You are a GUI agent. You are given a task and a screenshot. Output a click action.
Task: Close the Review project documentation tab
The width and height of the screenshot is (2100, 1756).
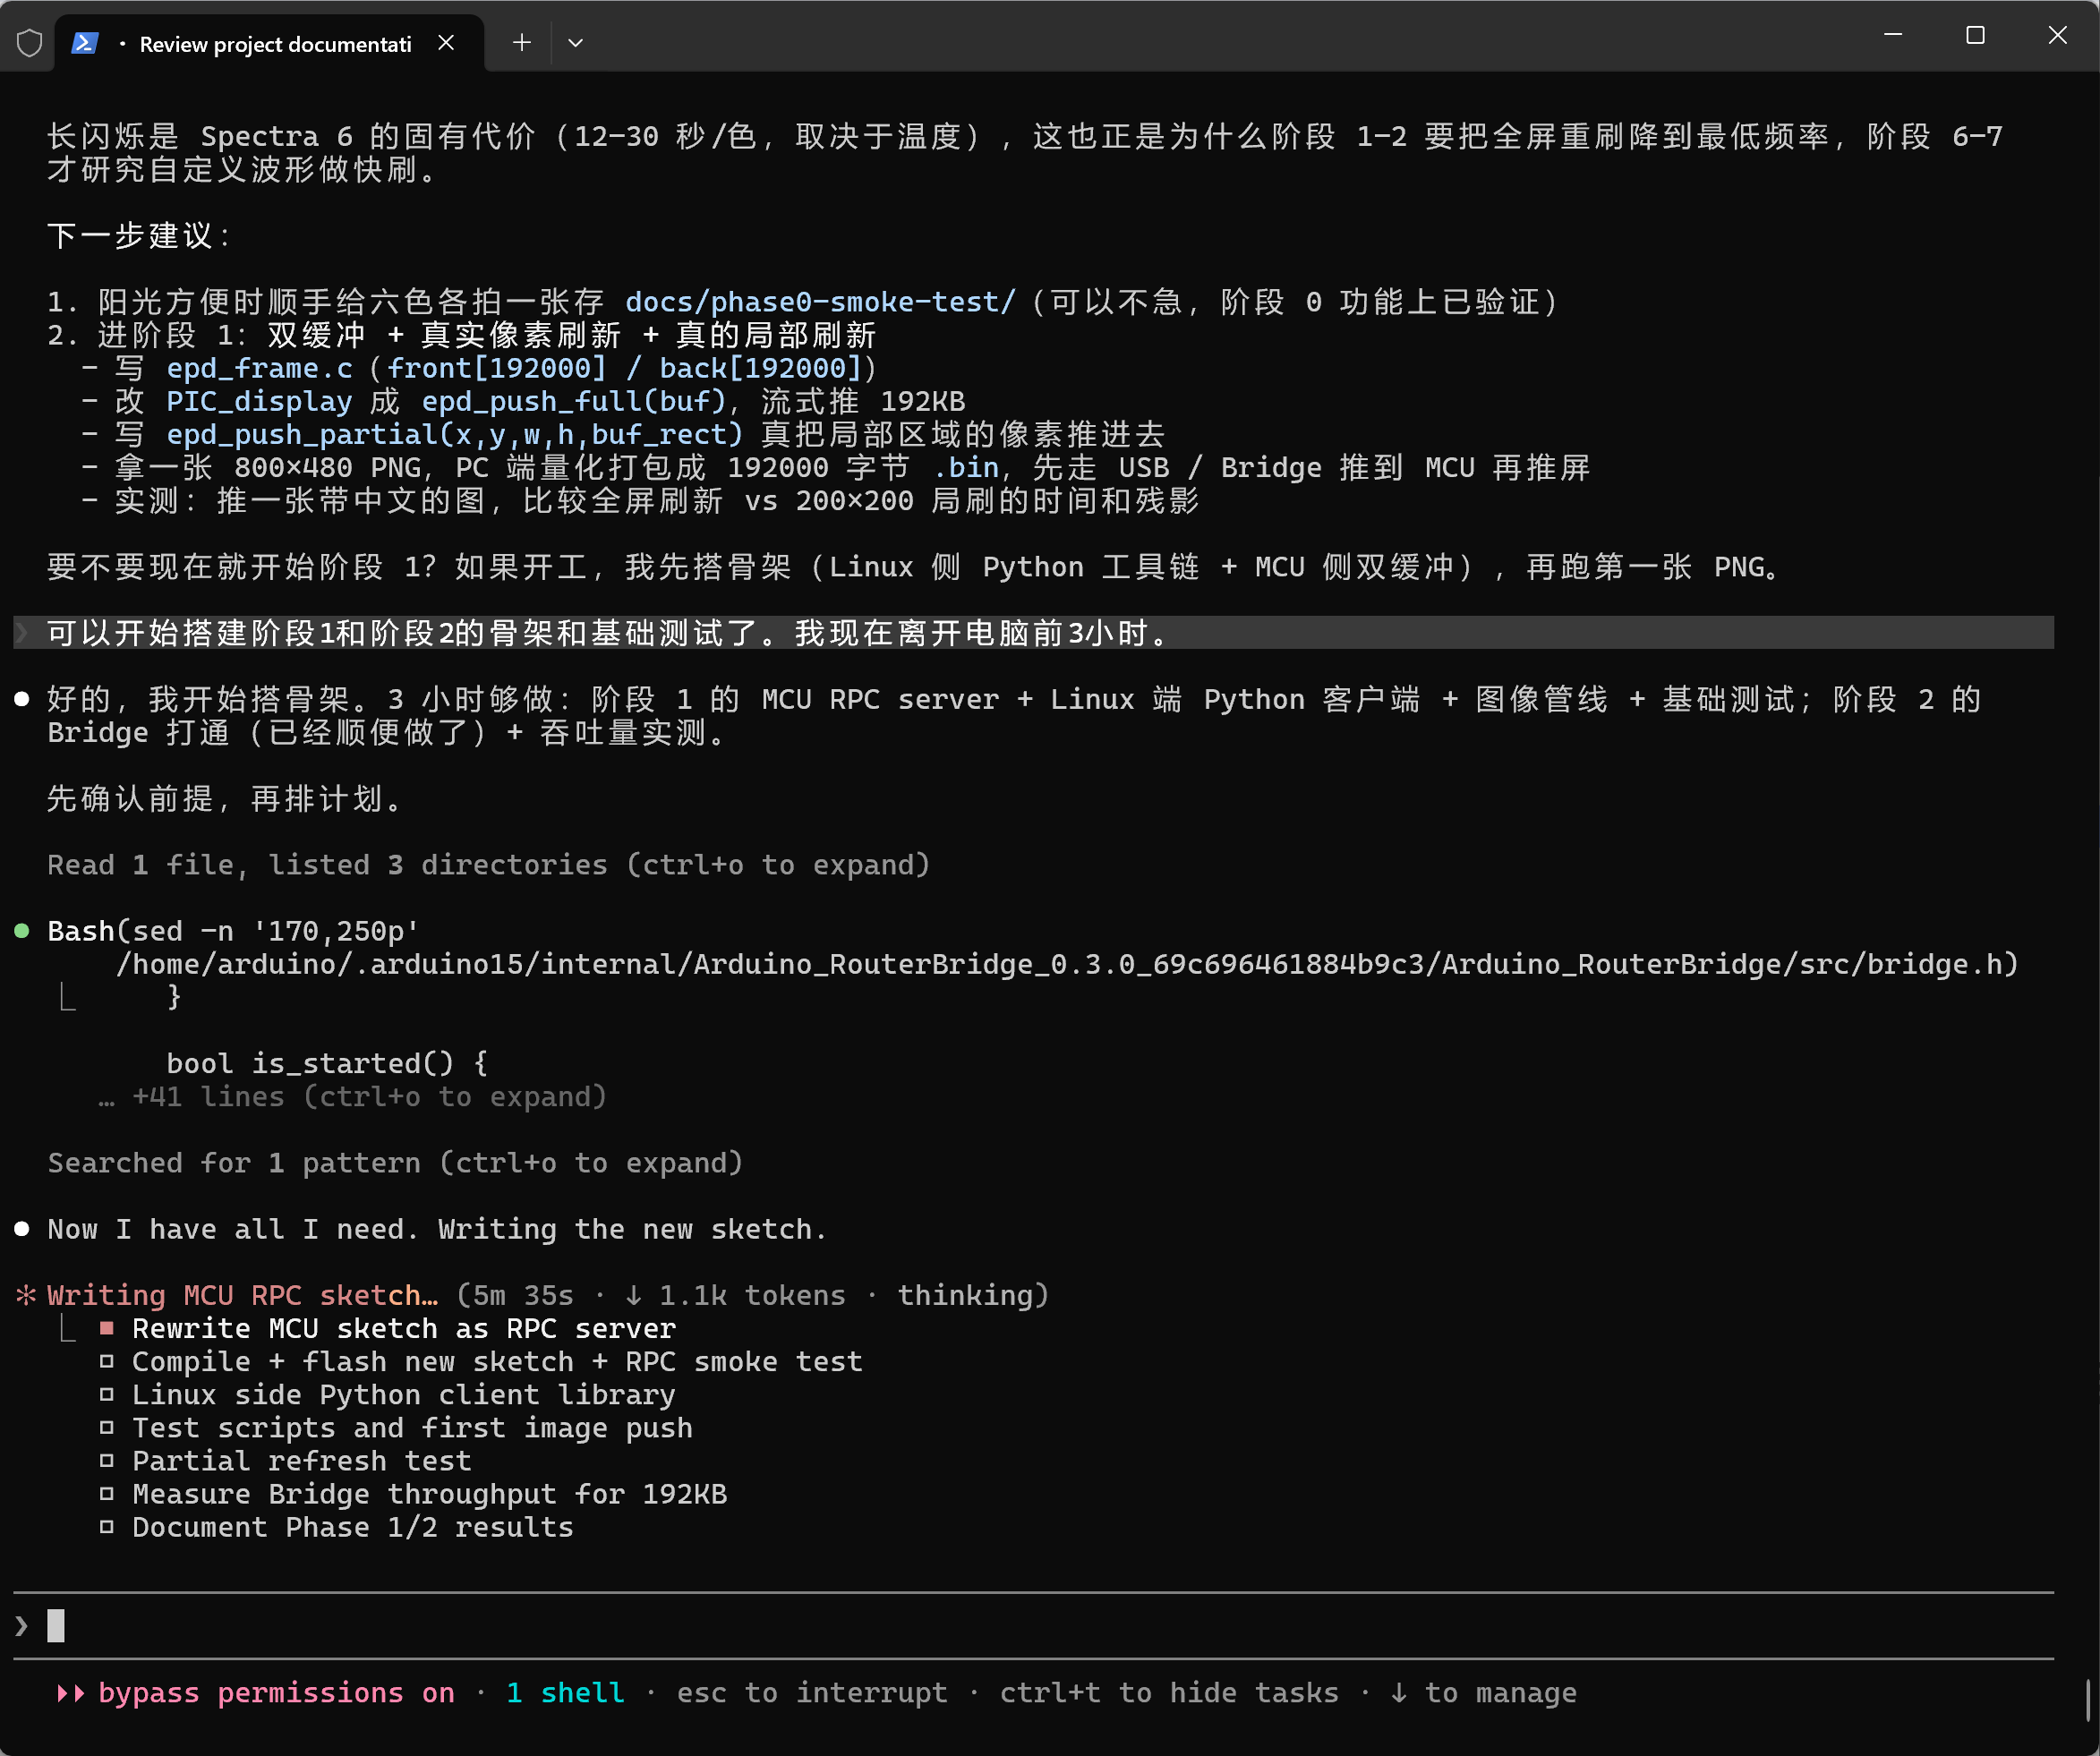(446, 43)
